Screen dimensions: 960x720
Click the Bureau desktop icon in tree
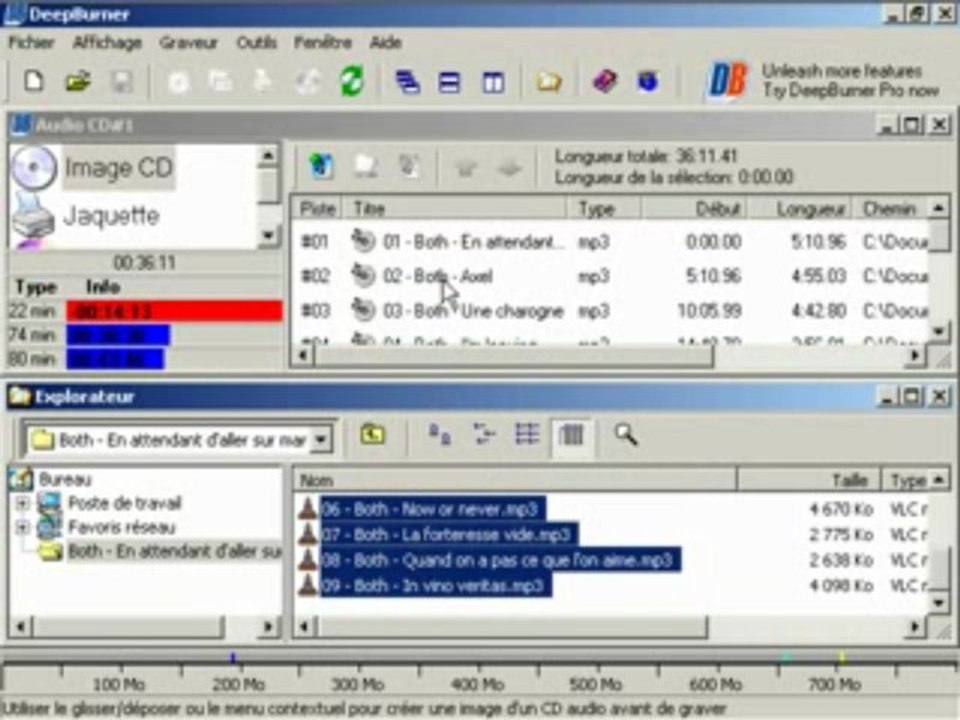tap(21, 479)
